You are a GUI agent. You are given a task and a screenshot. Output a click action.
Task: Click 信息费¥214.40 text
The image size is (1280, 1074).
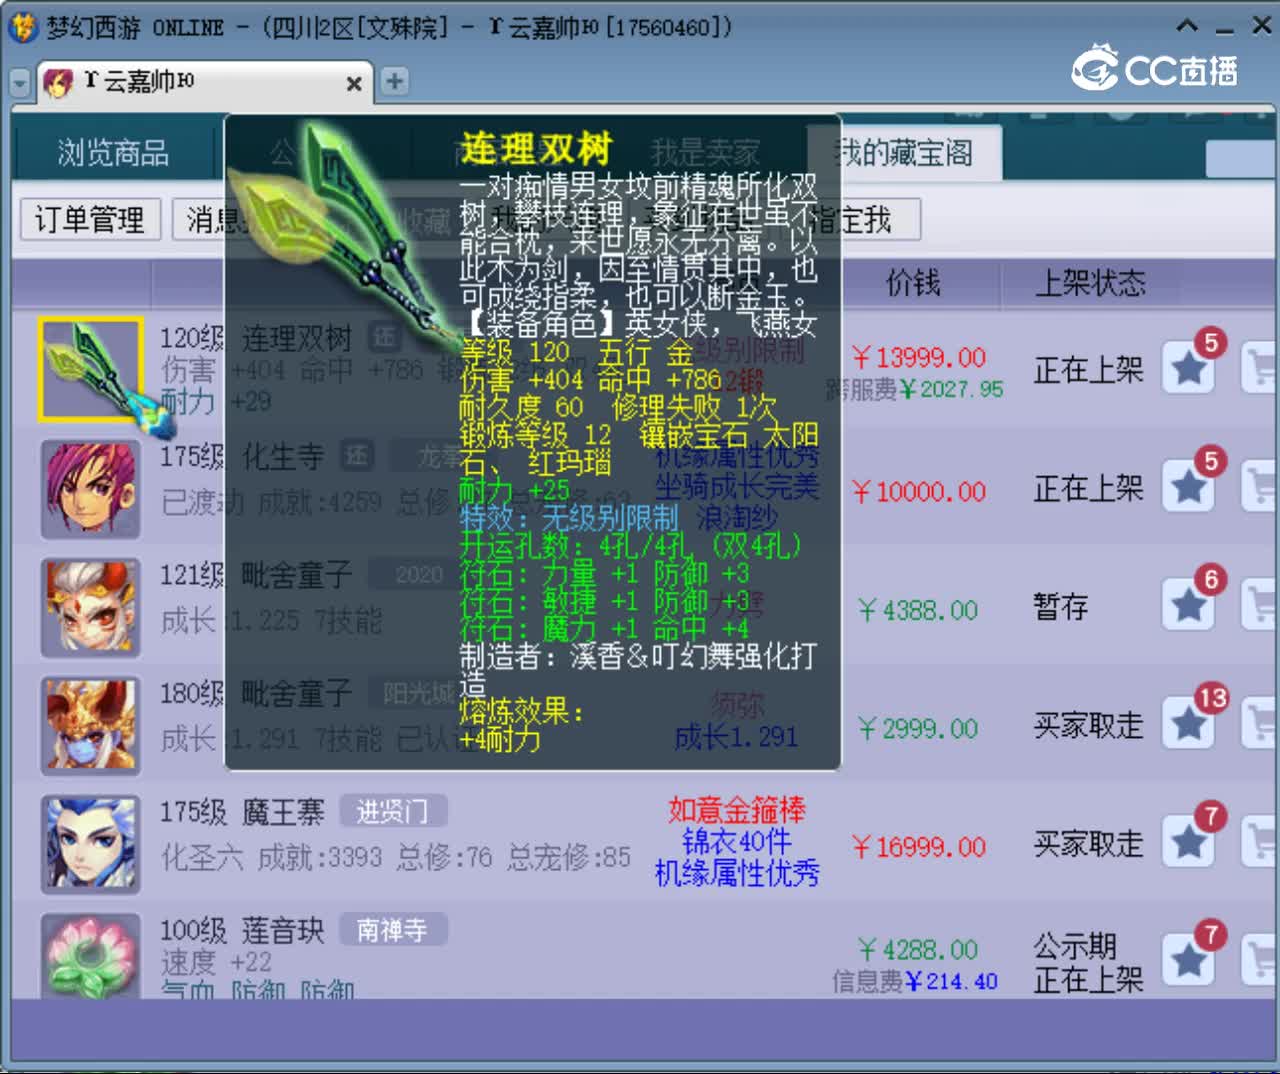click(915, 982)
